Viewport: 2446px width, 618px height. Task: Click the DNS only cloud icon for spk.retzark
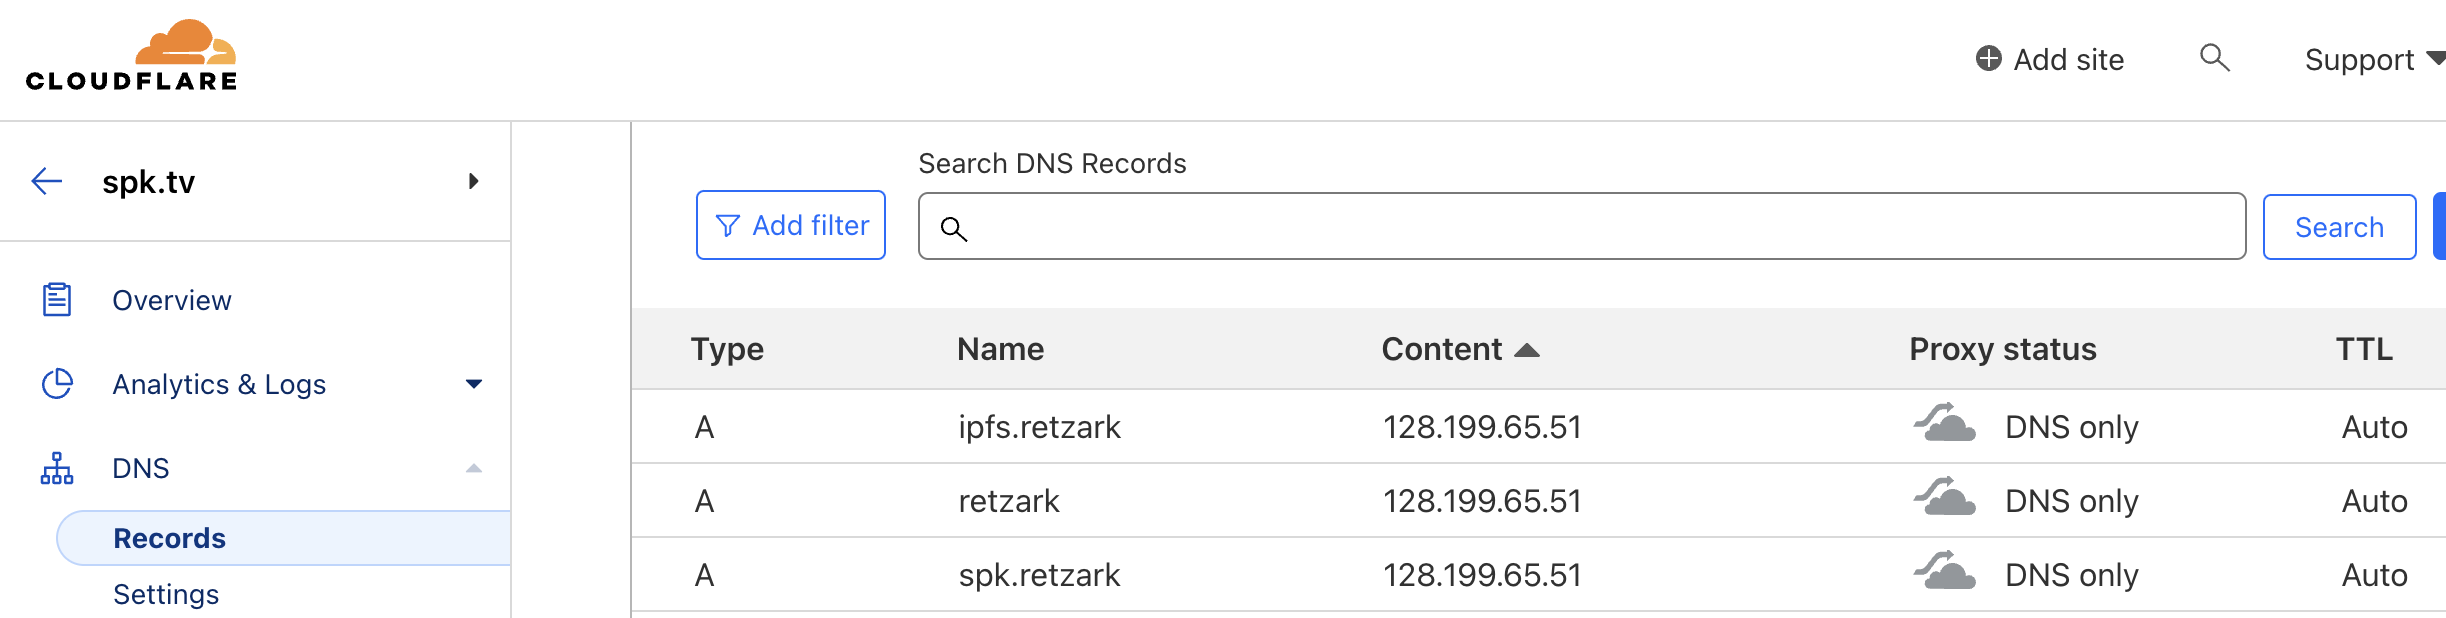[1945, 571]
